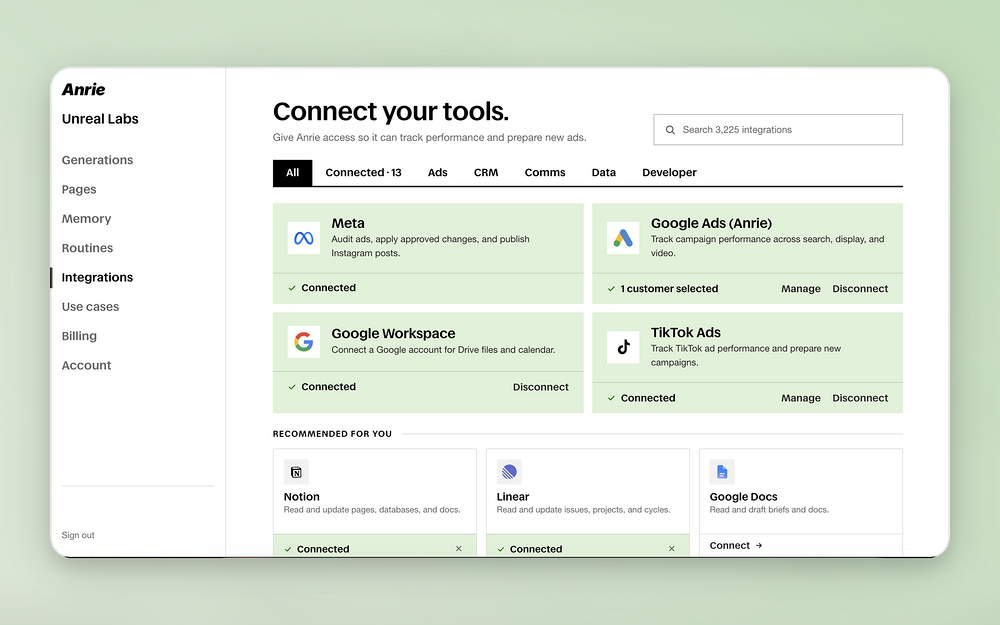The image size is (1000, 625).
Task: Click the TikTok Ads card title
Action: 686,332
